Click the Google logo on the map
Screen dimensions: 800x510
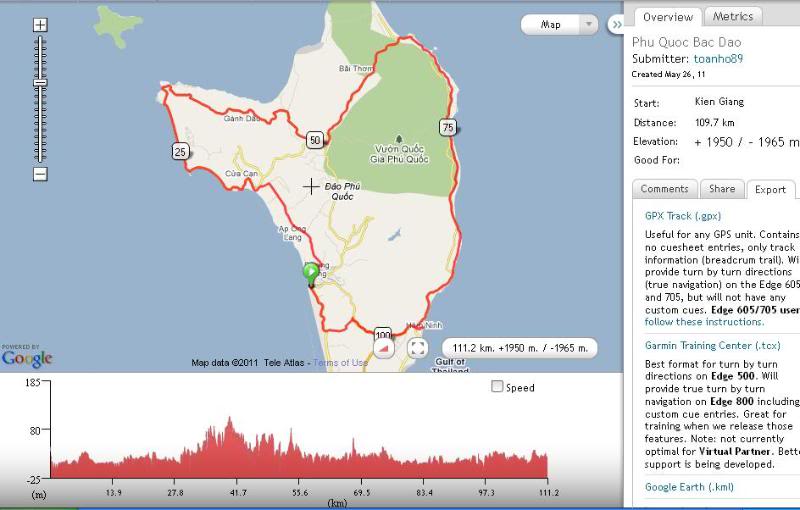click(27, 359)
